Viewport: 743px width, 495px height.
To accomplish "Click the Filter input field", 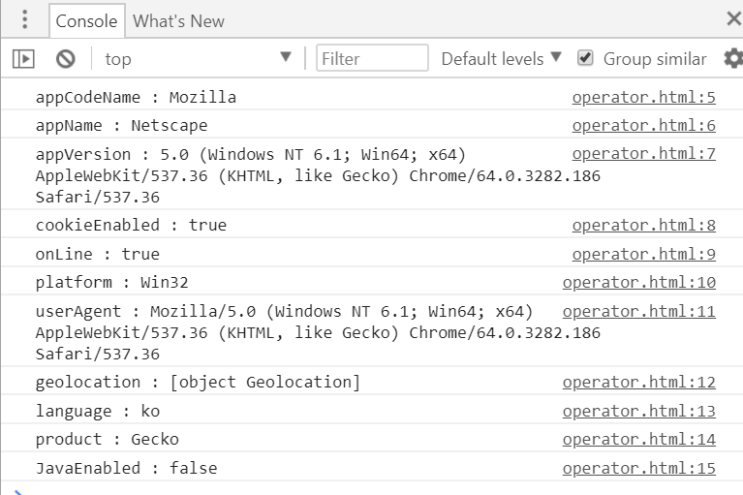I will tap(371, 59).
